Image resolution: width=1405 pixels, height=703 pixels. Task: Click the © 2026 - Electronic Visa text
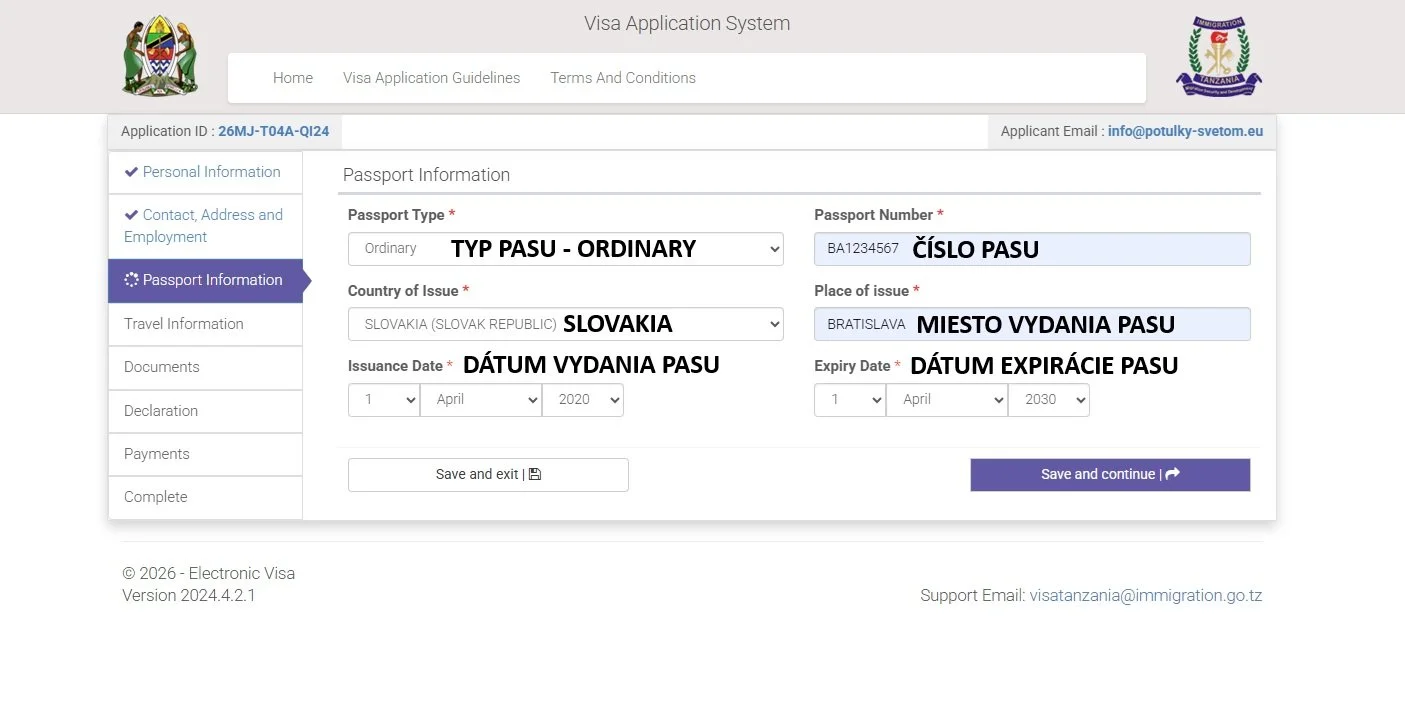click(x=208, y=574)
